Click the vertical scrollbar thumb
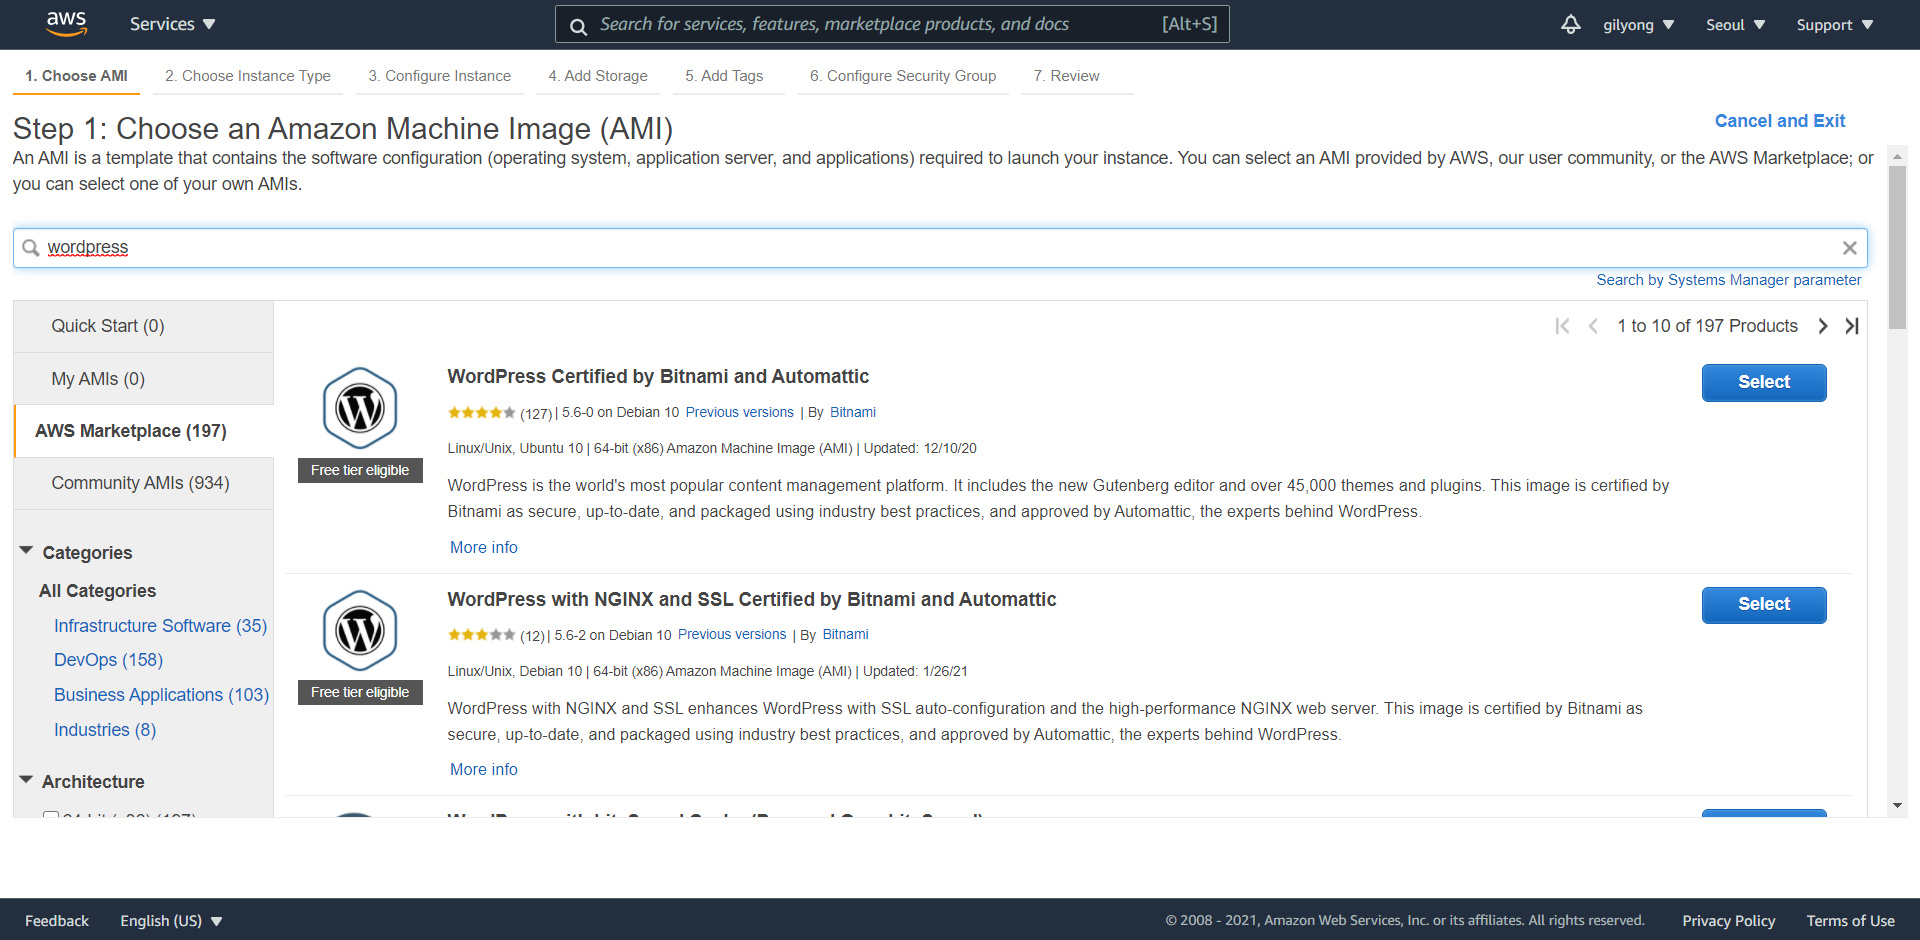The height and width of the screenshot is (940, 1920). pyautogui.click(x=1897, y=247)
